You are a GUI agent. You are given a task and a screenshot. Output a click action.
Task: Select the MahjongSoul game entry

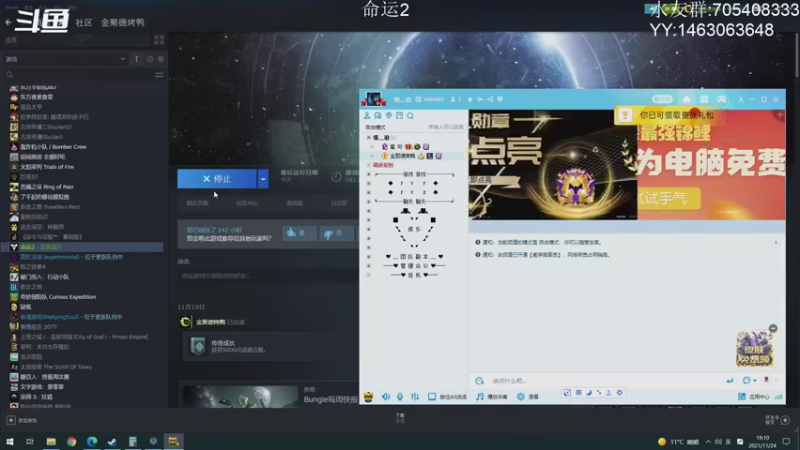pos(71,317)
